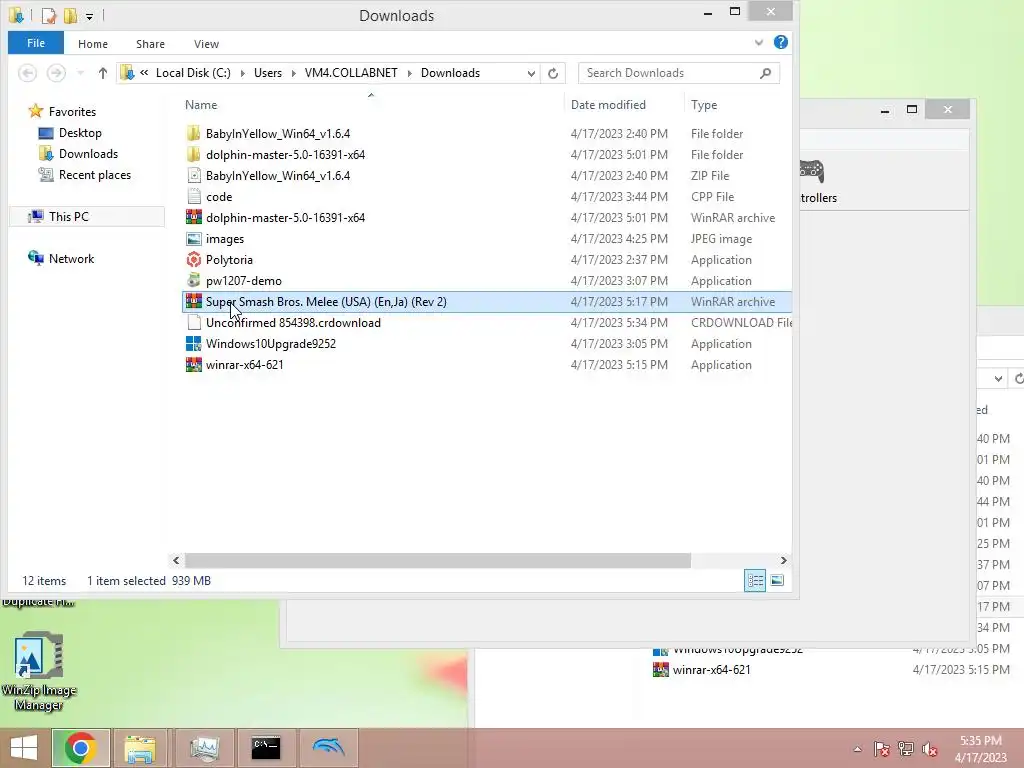Image resolution: width=1024 pixels, height=768 pixels.
Task: Sort by the Name column header
Action: (x=200, y=104)
